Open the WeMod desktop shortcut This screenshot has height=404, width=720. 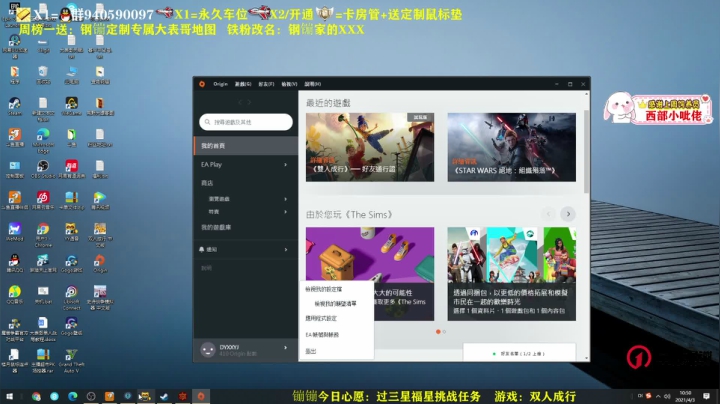tap(15, 232)
